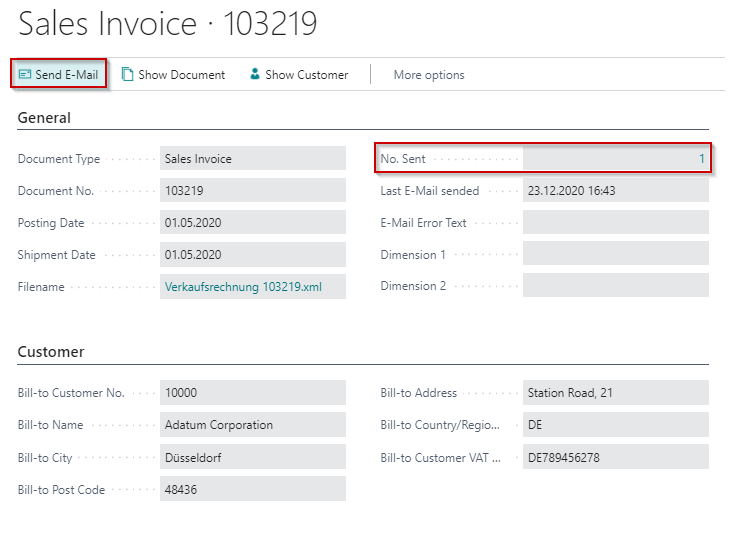Click the Bill-to Name field Adatum Corporation
The width and height of the screenshot is (732, 535).
(252, 425)
